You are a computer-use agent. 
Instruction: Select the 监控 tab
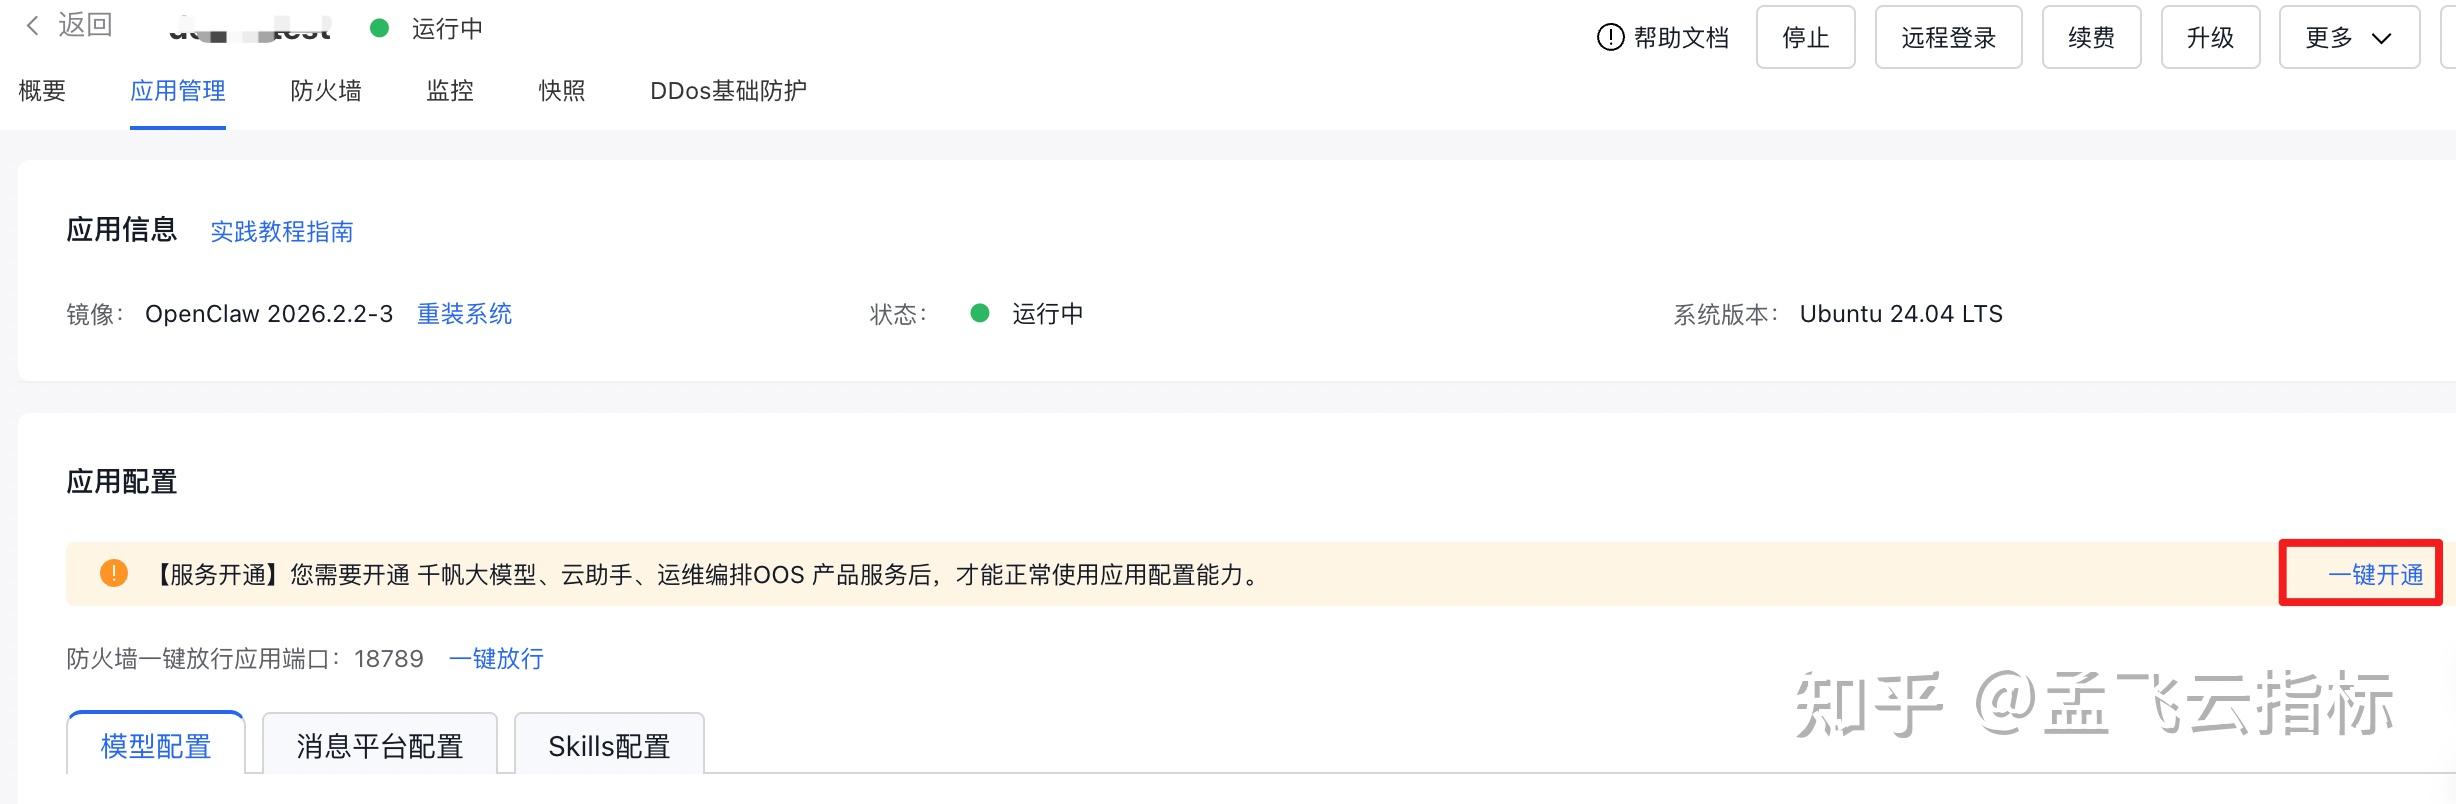coord(450,91)
